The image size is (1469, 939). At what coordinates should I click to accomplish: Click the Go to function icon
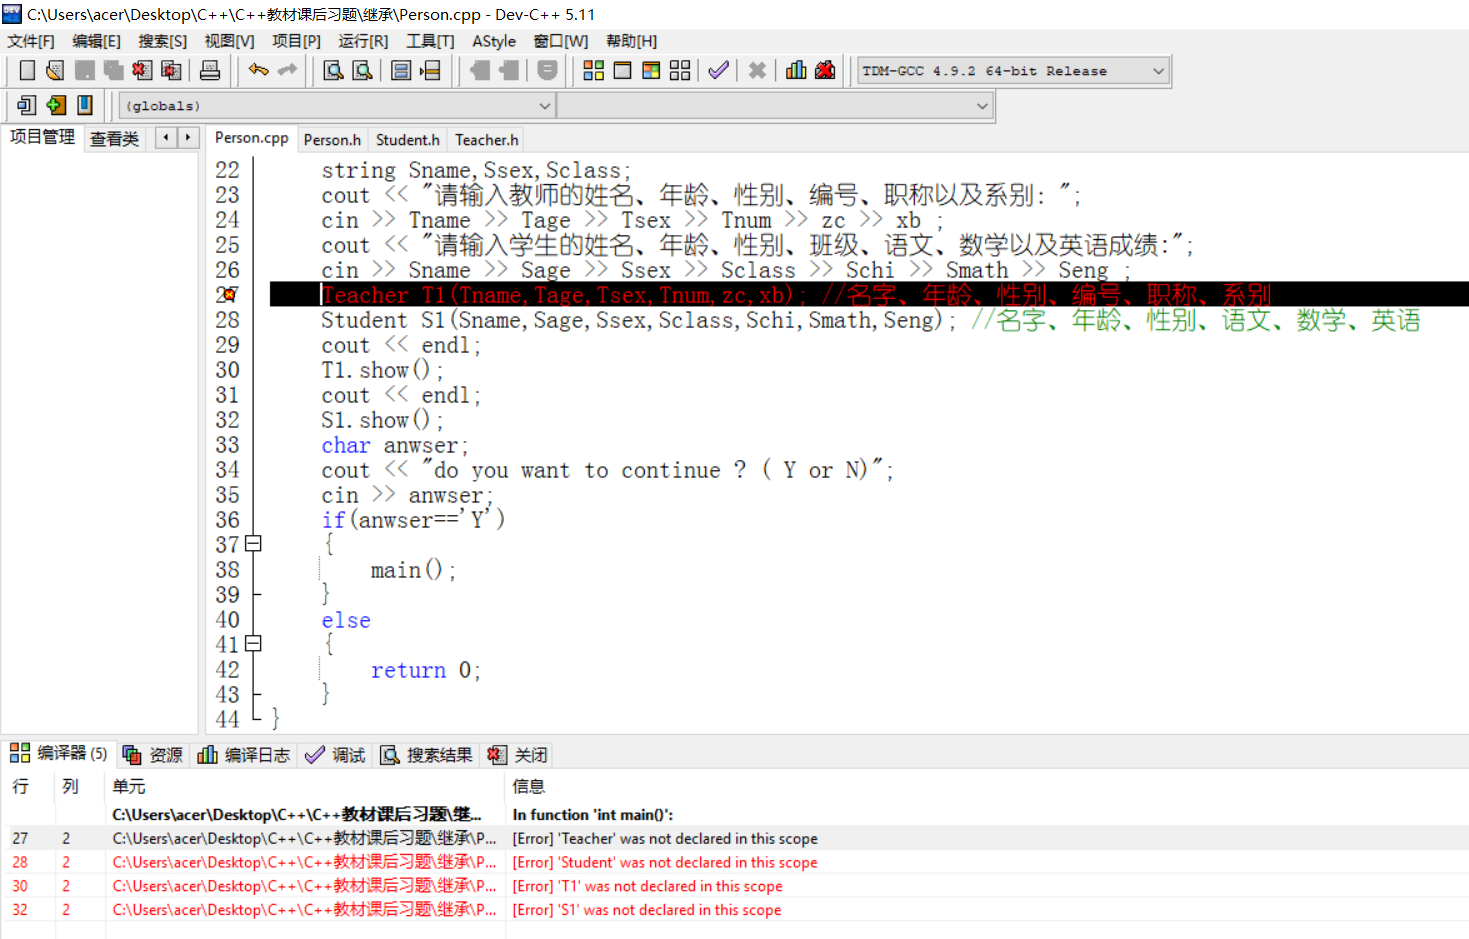click(x=401, y=70)
